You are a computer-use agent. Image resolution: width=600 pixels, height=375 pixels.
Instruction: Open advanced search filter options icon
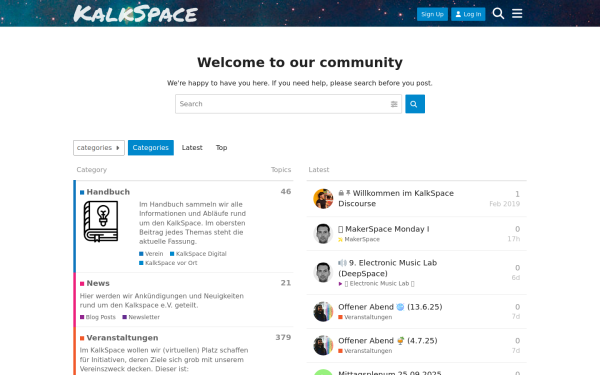click(x=394, y=104)
